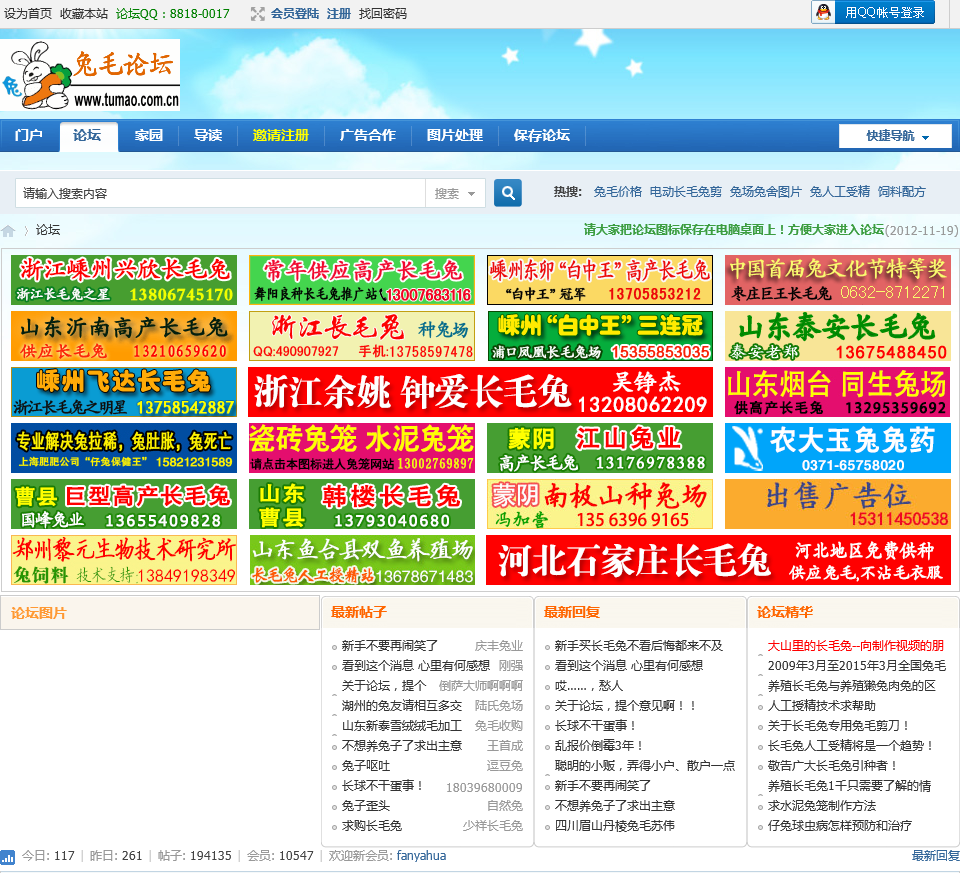The image size is (960, 873).
Task: Open the 瓷砖兔笼 水泥兔笼 ad banner
Action: tap(362, 448)
